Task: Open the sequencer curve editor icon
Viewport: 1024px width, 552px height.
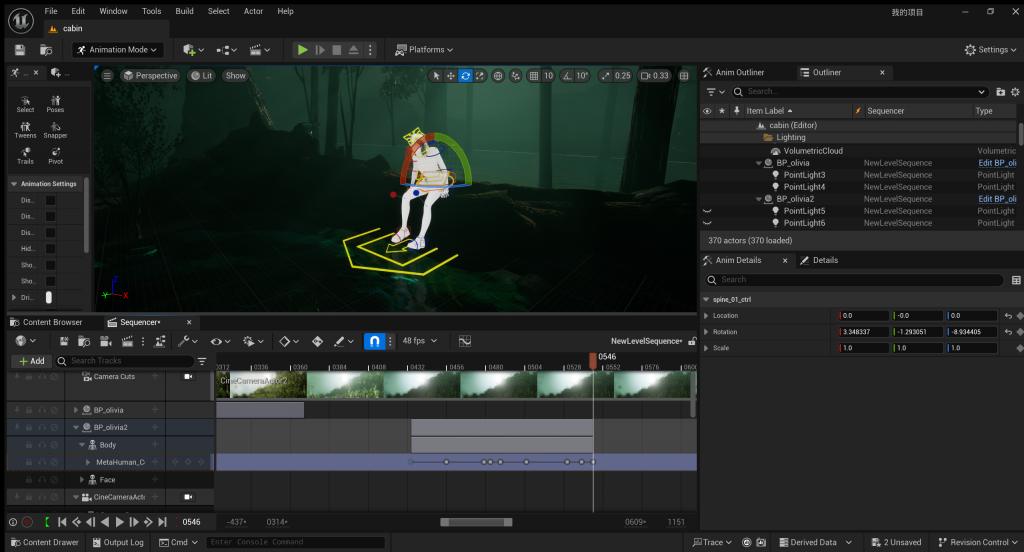Action: click(465, 341)
